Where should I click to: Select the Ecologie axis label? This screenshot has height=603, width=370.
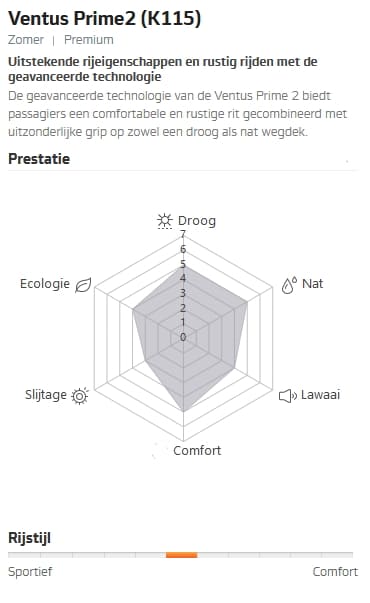tap(45, 284)
